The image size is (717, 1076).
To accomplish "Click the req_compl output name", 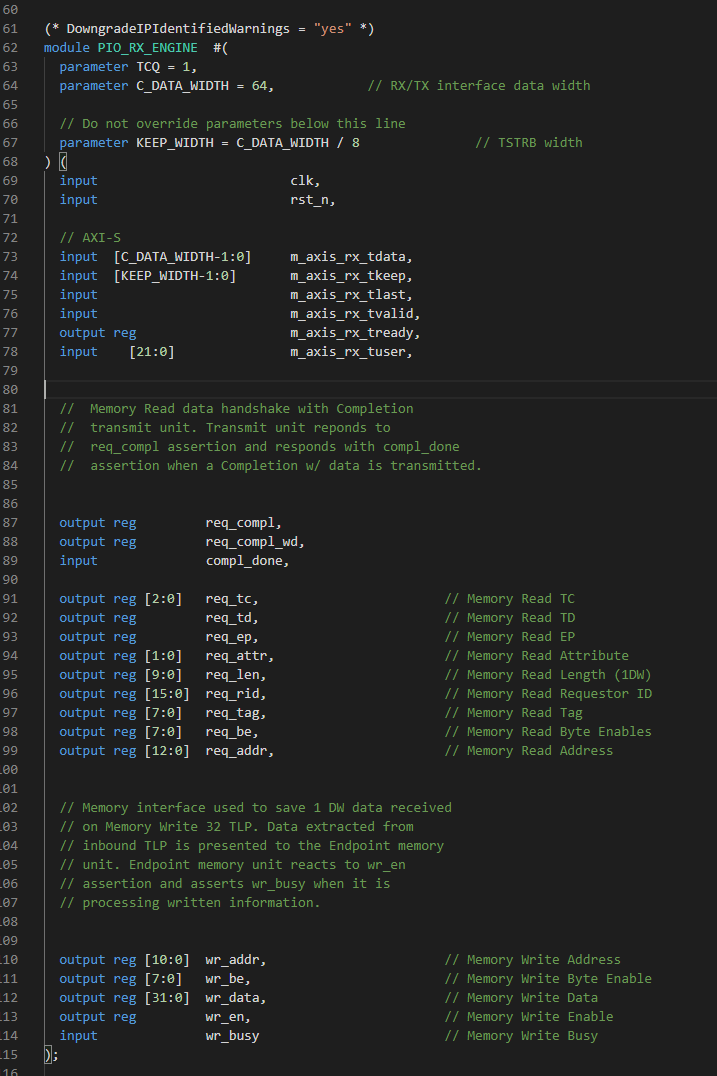I will (x=240, y=523).
